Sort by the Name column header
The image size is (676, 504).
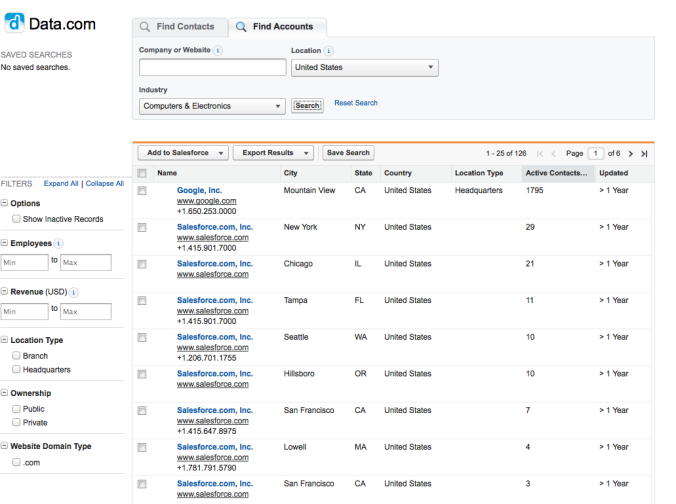(x=167, y=173)
